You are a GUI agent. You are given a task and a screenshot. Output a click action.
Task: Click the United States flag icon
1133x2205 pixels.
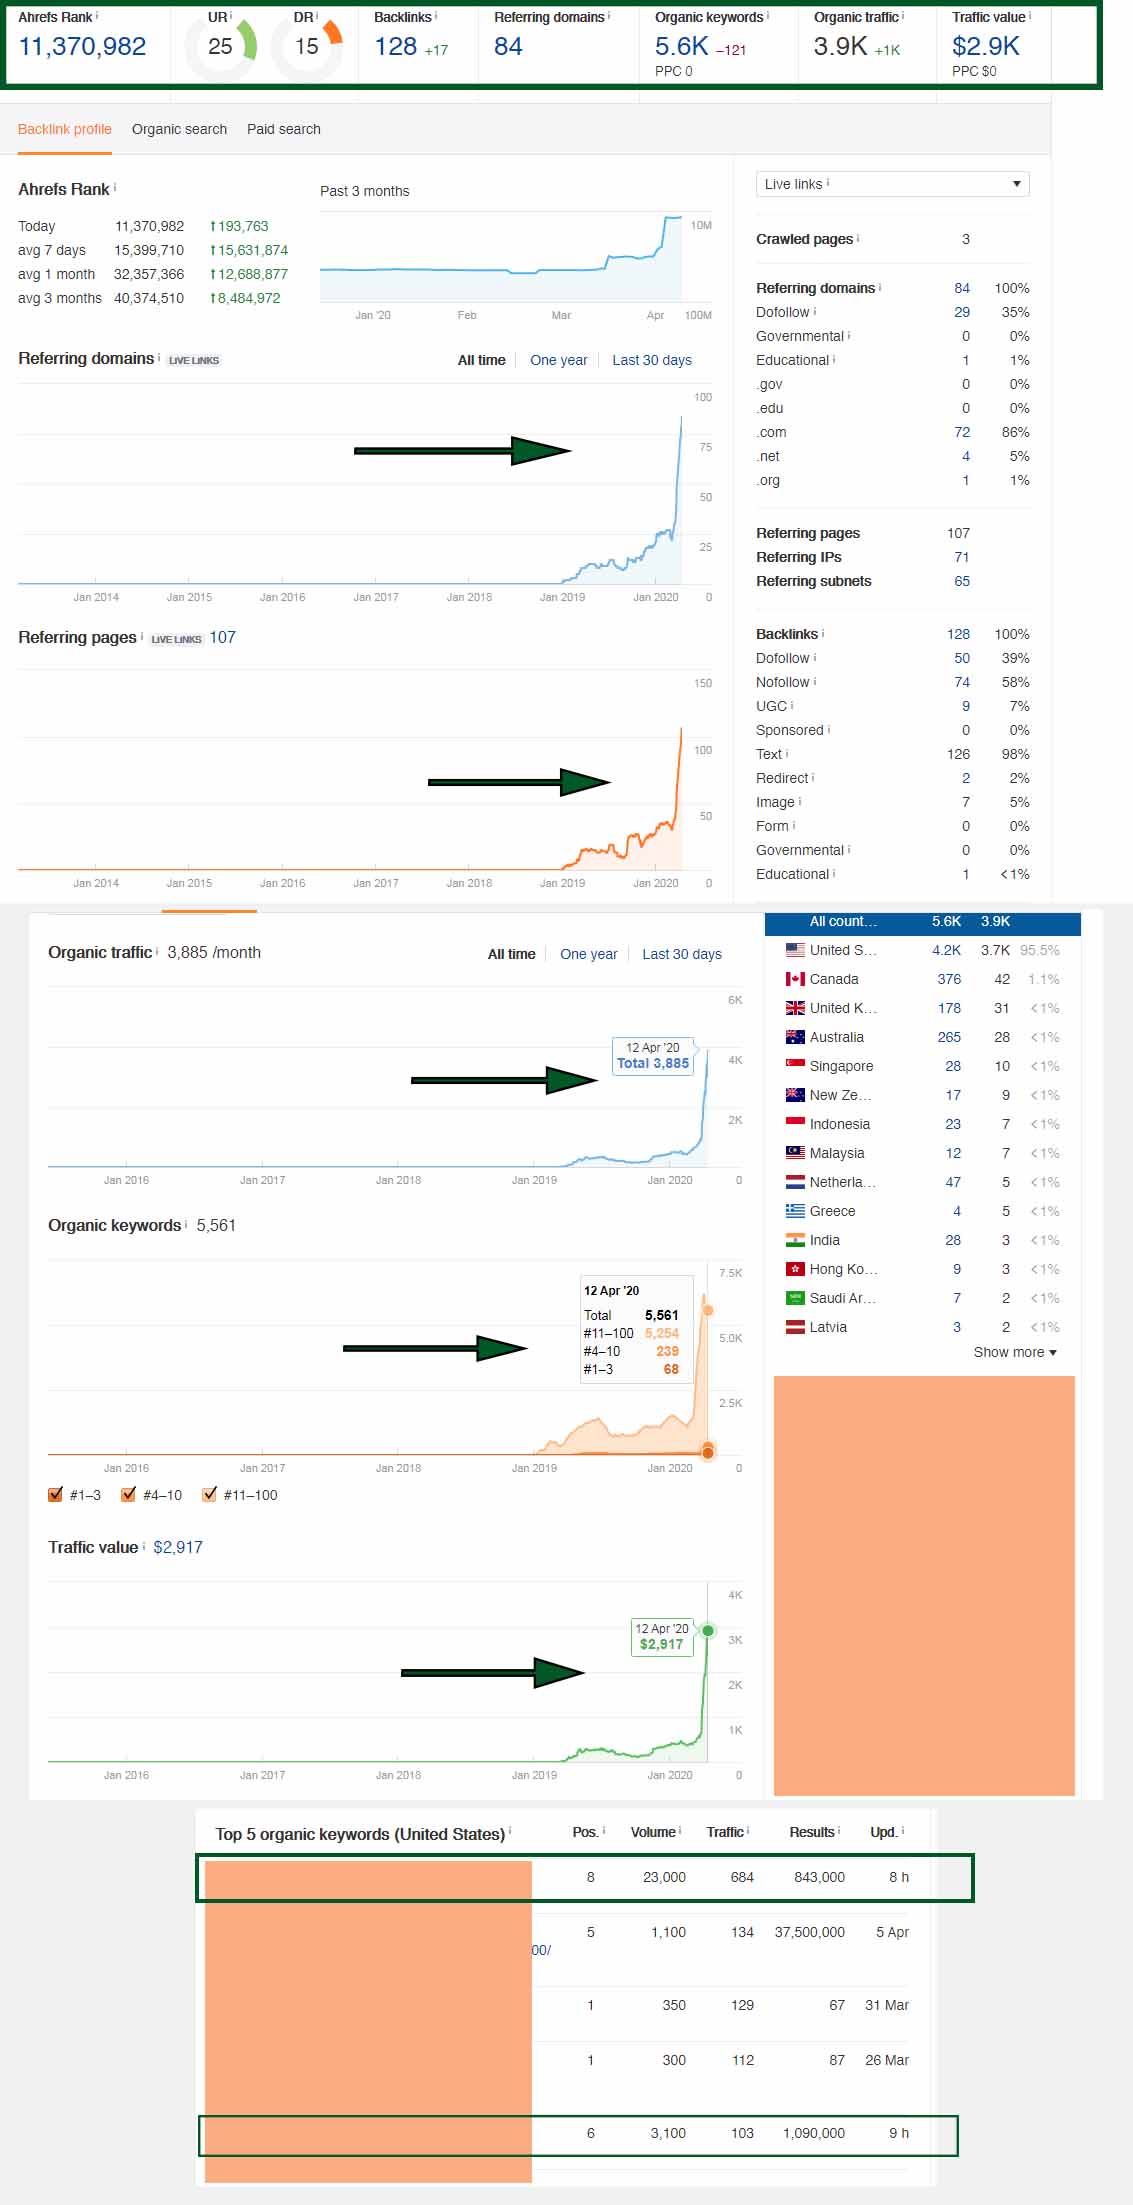(795, 950)
